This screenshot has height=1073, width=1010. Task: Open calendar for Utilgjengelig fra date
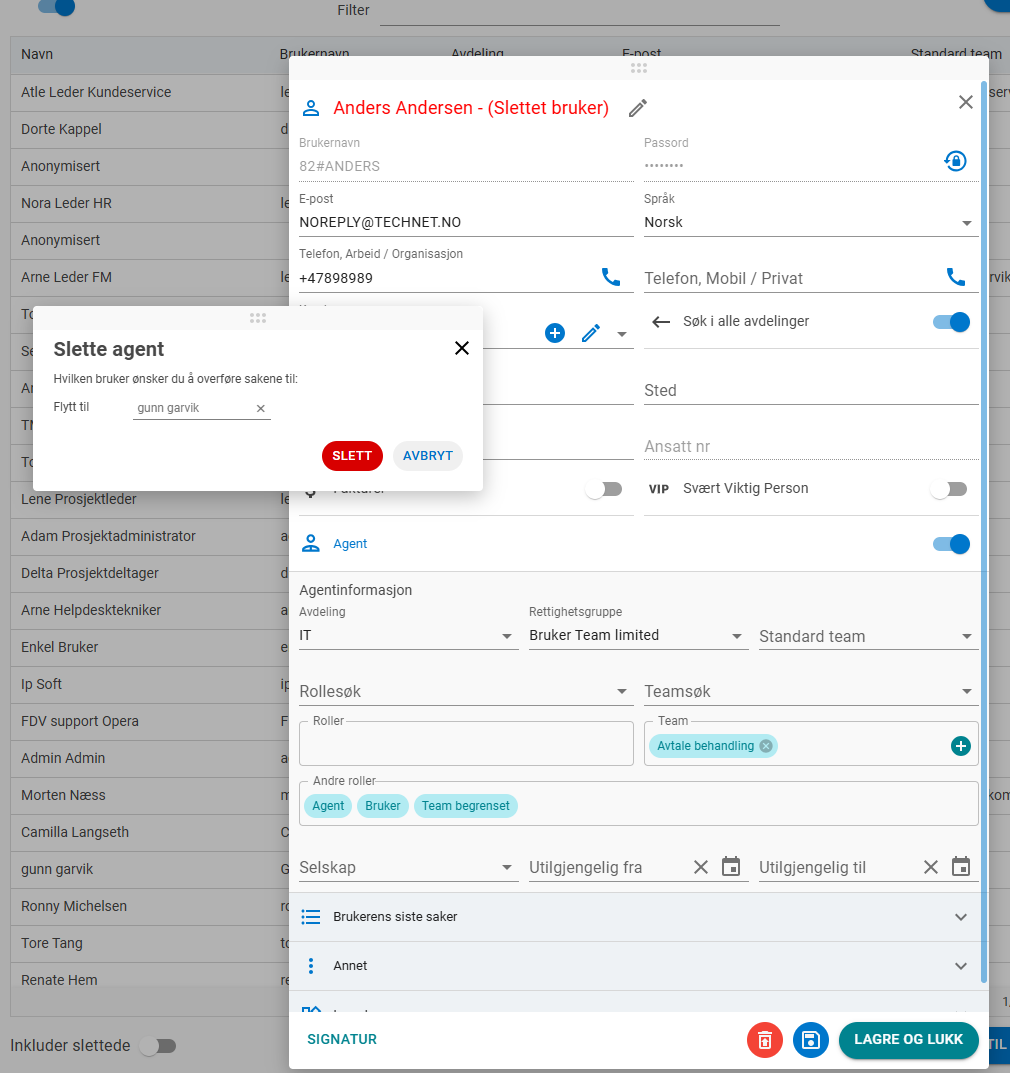point(731,867)
